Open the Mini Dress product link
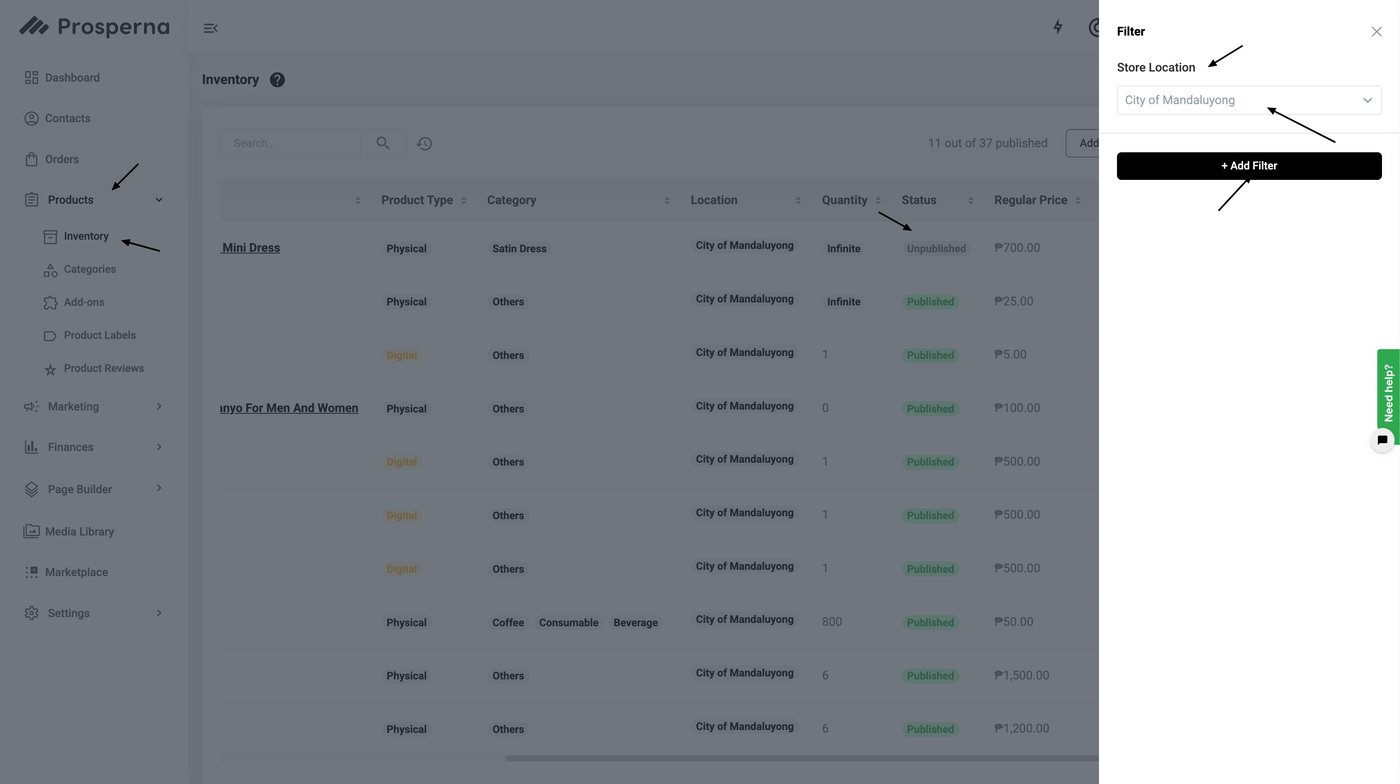Screen dimensions: 1400x784 (x=251, y=248)
